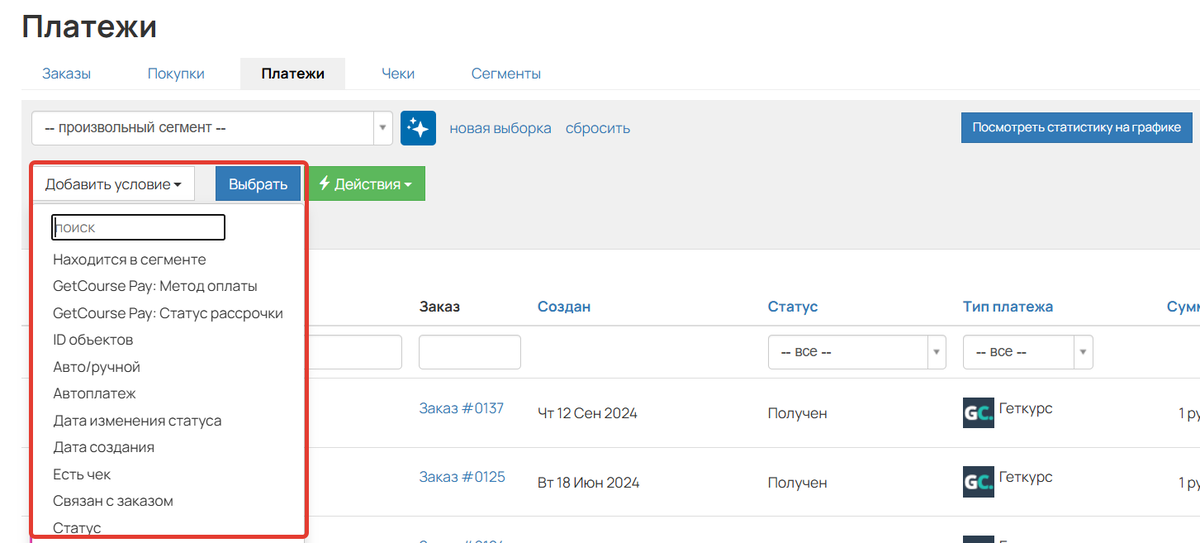
Task: Click Получен status in Заказ #0137 row
Action: (x=798, y=413)
